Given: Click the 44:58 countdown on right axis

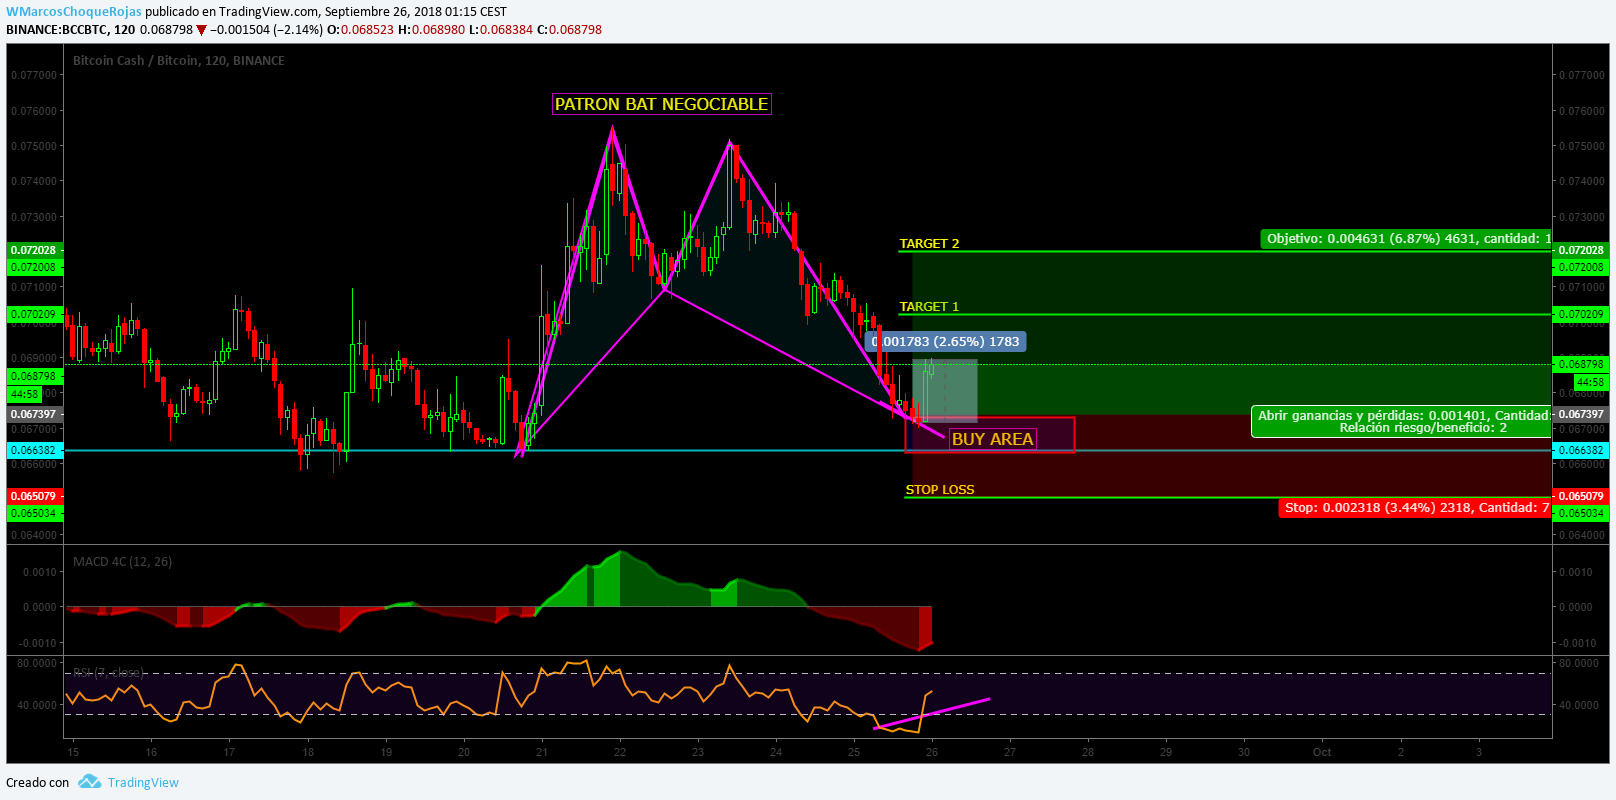Looking at the screenshot, I should point(1590,382).
